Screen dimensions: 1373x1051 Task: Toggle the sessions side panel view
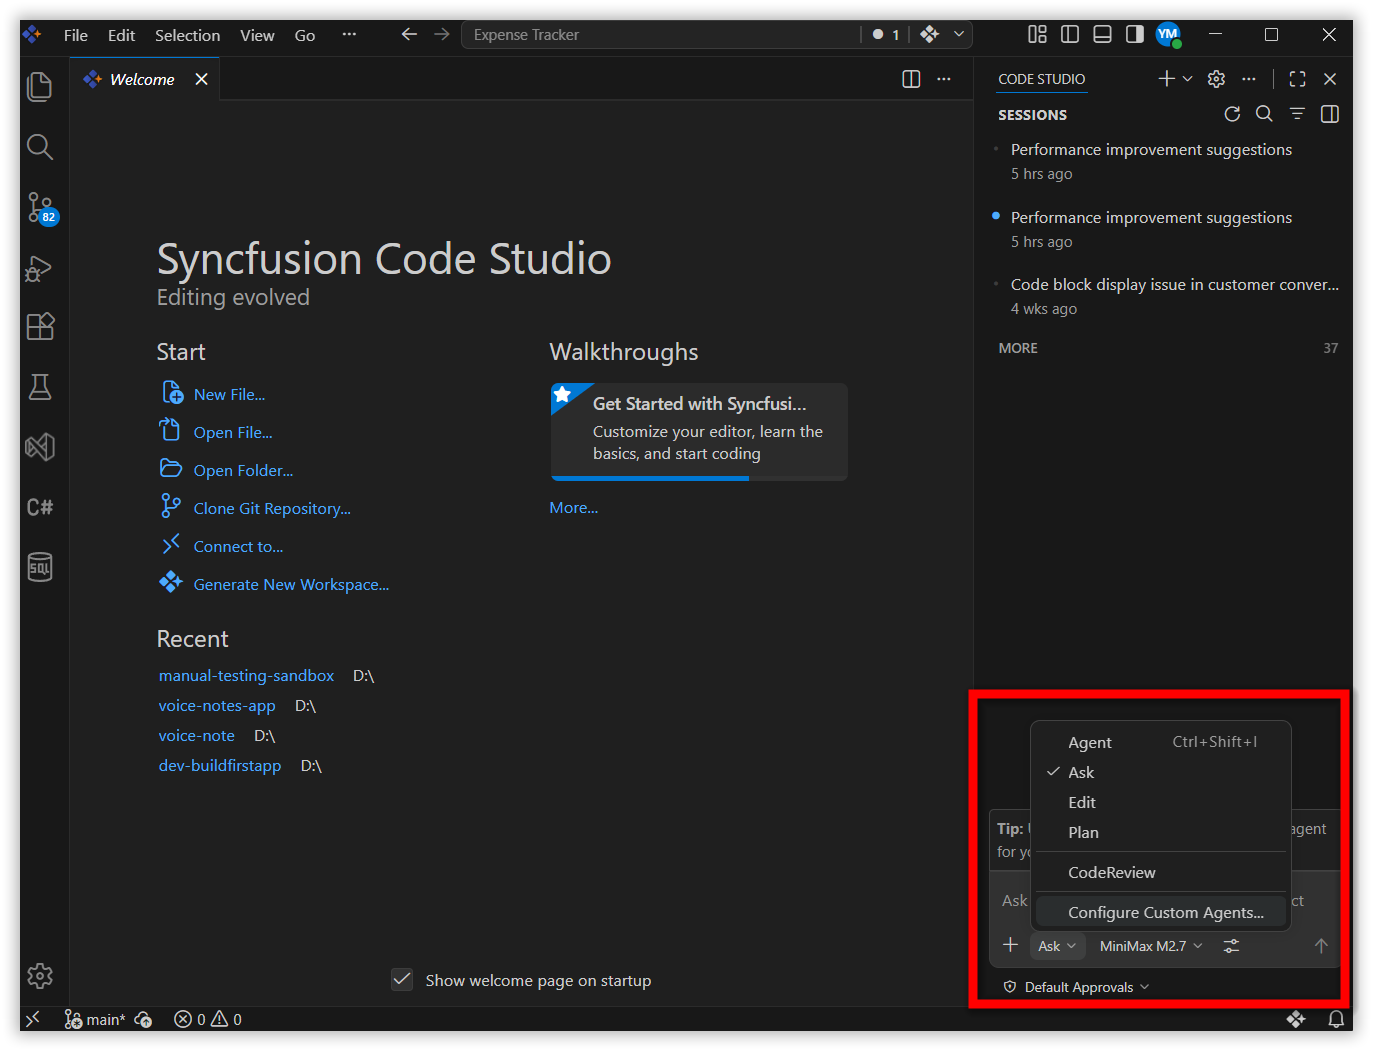click(1330, 114)
